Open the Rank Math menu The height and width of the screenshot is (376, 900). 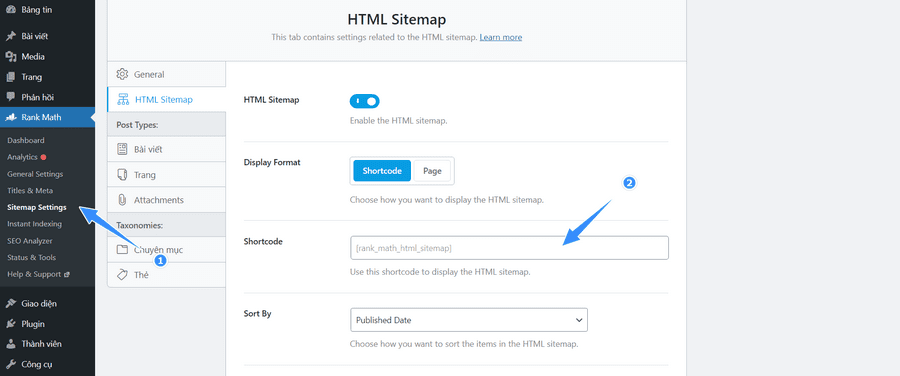point(47,118)
